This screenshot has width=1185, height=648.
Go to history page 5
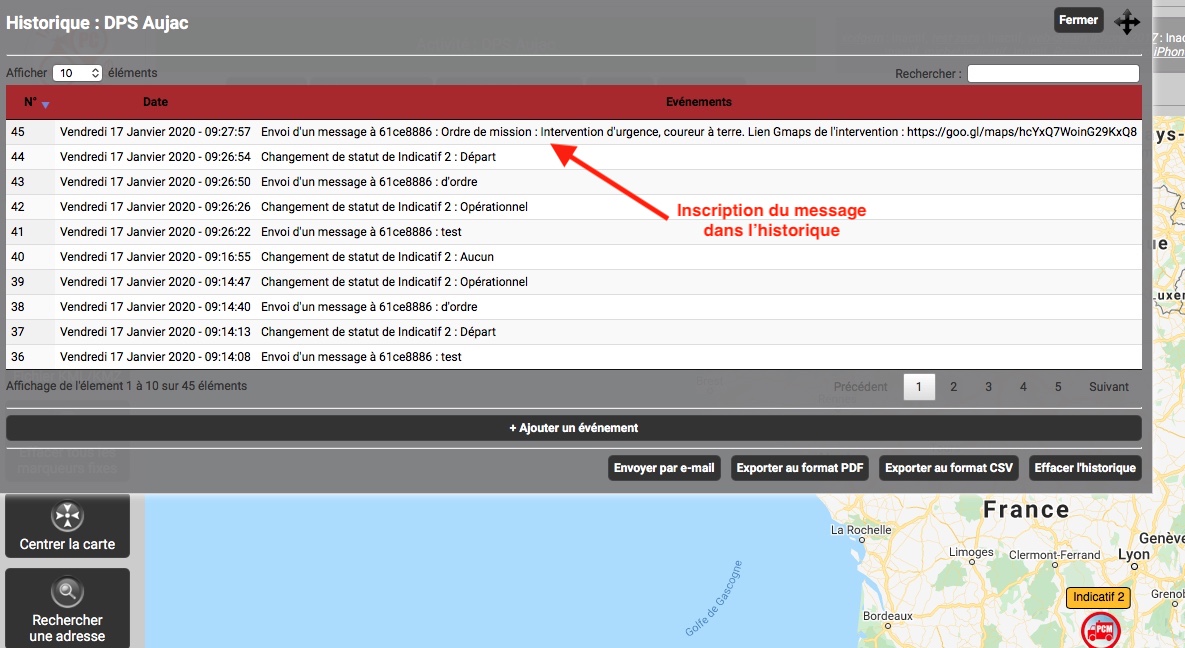(1058, 386)
